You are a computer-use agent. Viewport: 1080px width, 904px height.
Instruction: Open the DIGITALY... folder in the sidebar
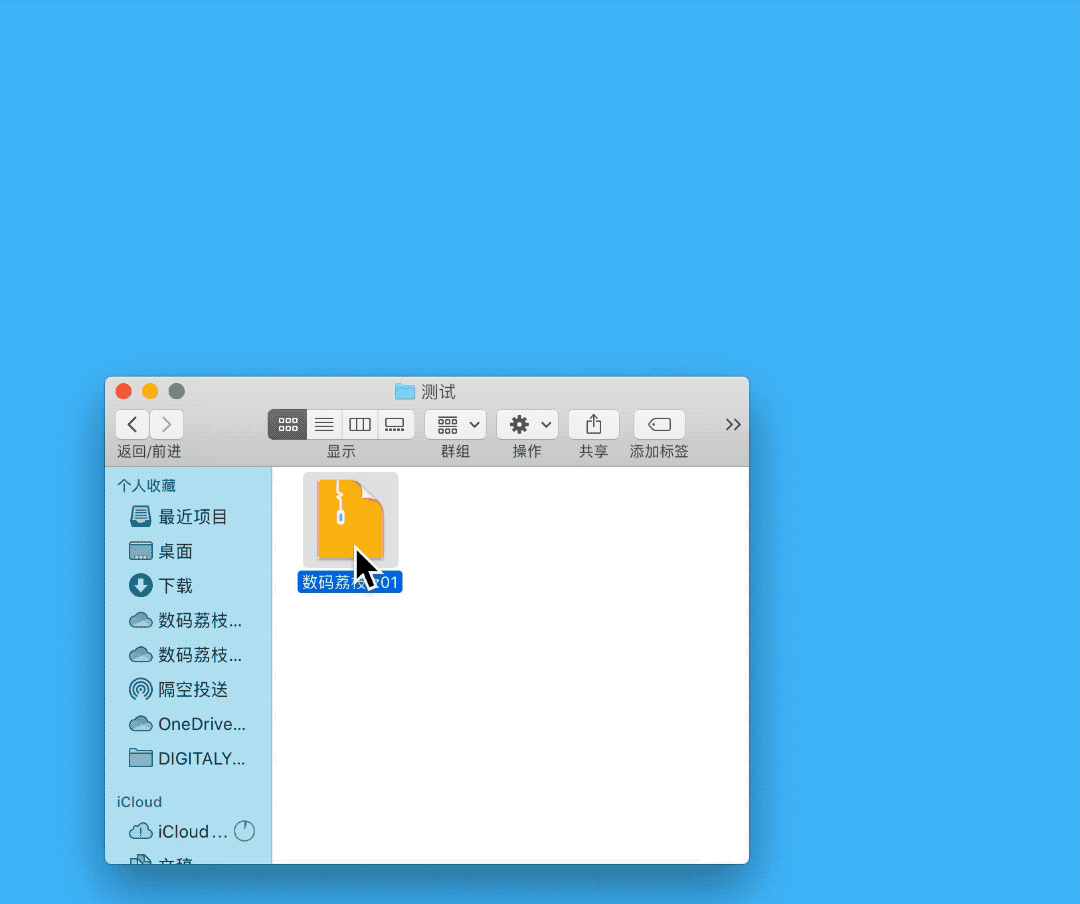click(x=200, y=759)
